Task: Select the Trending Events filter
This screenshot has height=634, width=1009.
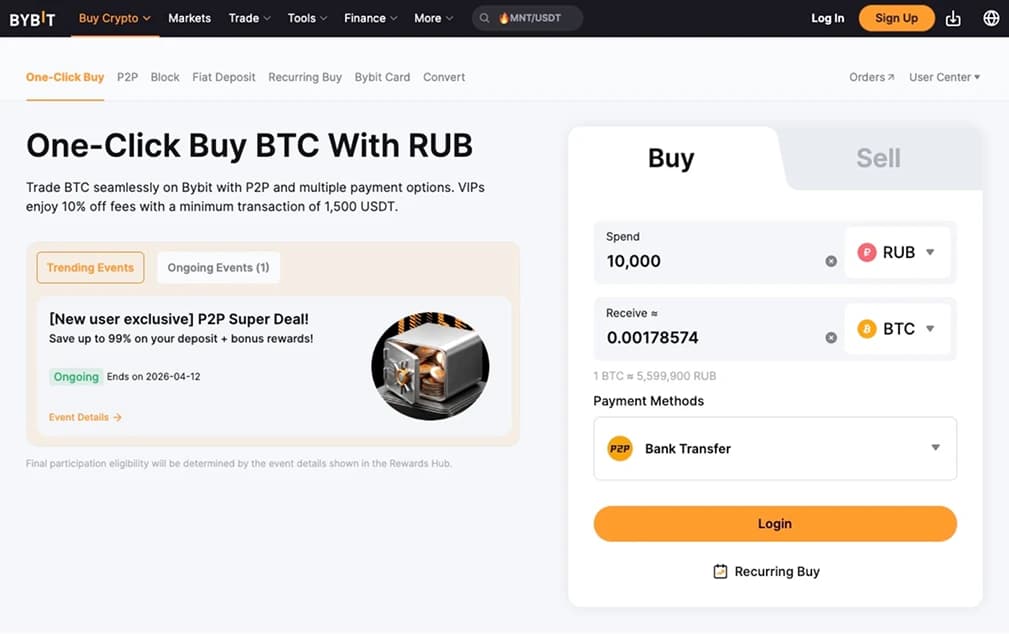Action: (x=90, y=267)
